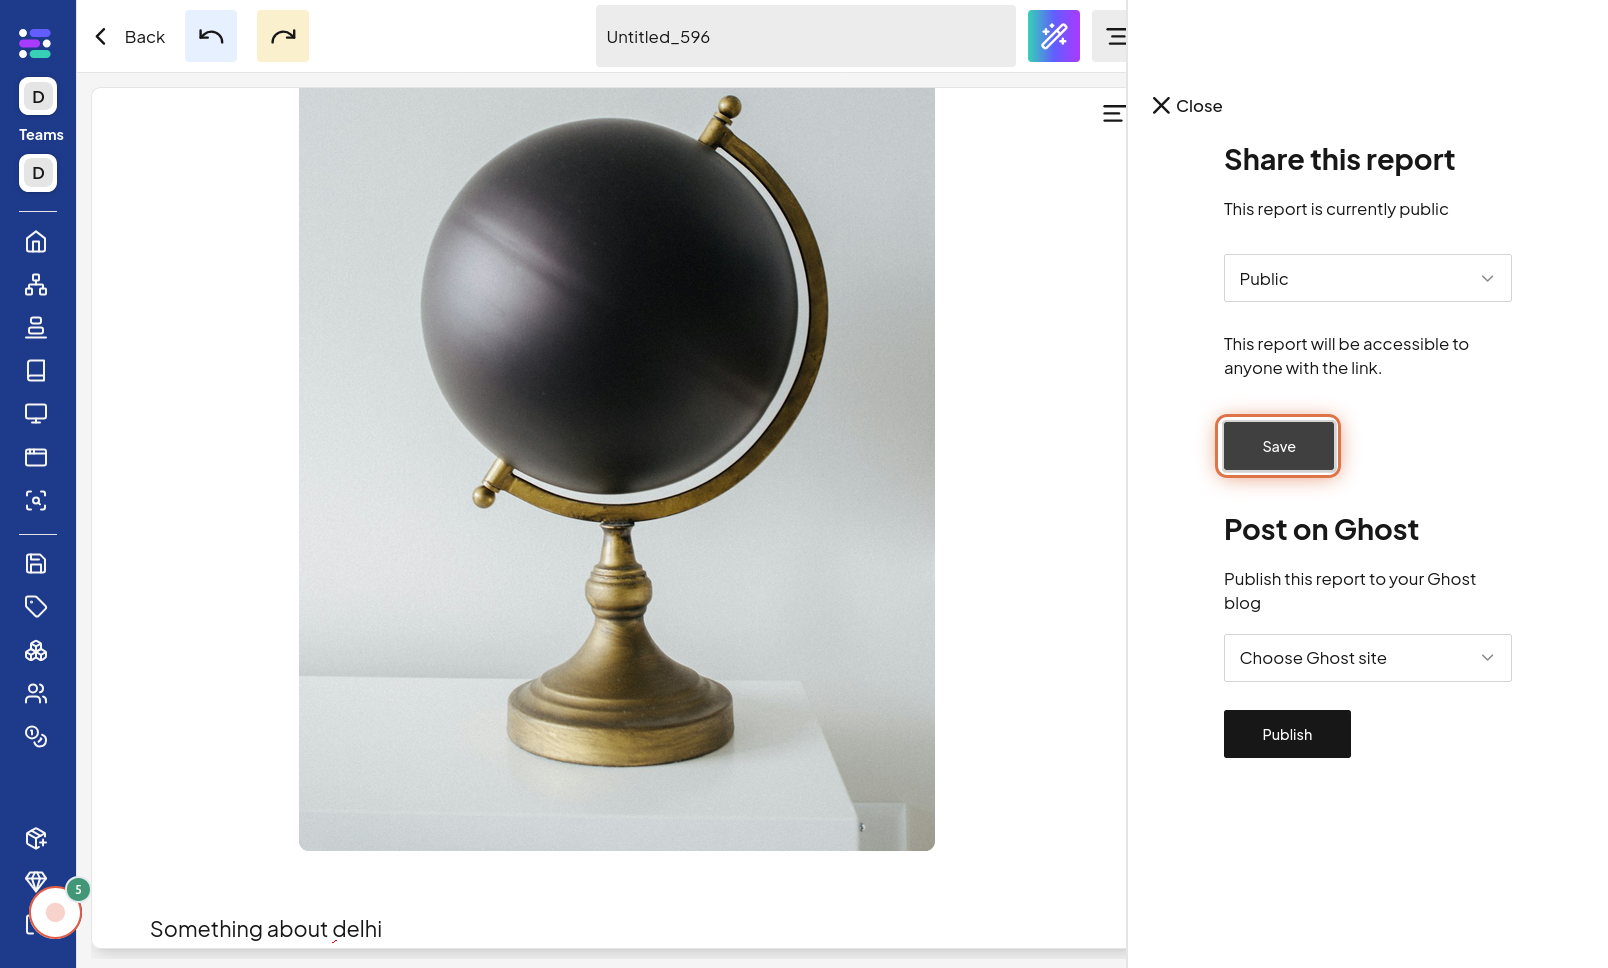Open the outline menu icon above the image

(x=1113, y=113)
